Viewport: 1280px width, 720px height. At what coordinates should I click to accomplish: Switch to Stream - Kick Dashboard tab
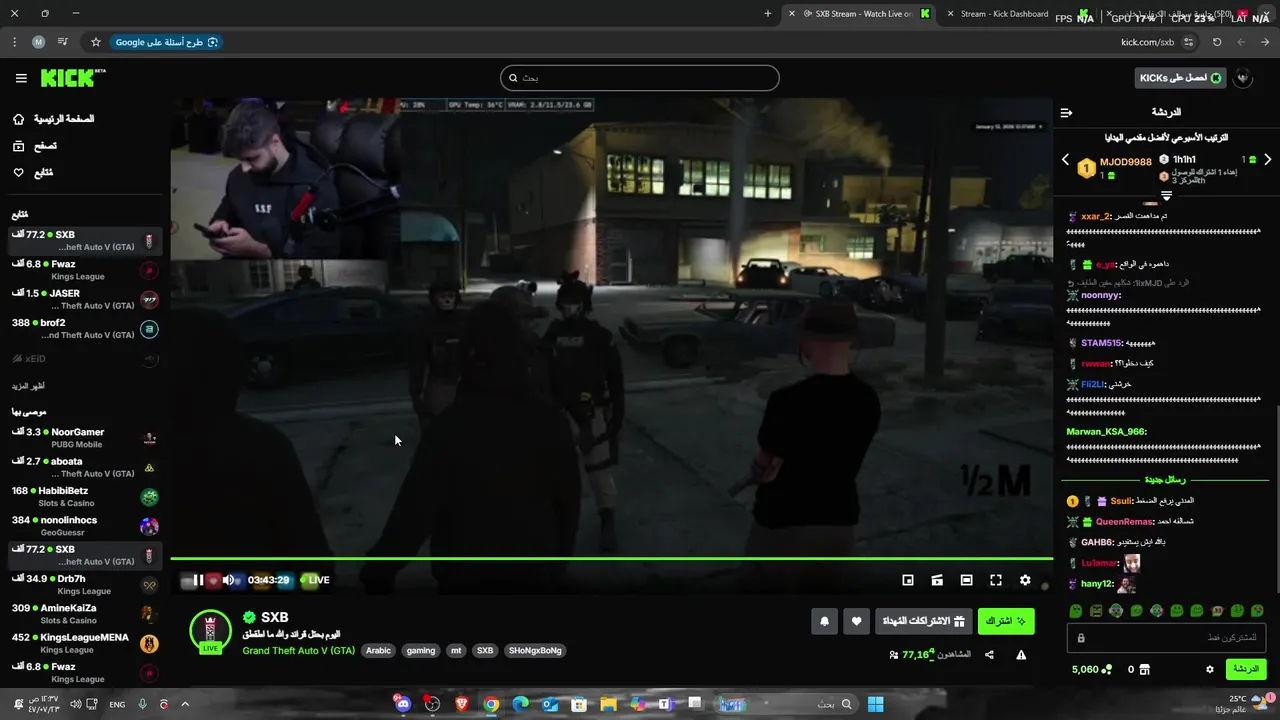click(1004, 14)
